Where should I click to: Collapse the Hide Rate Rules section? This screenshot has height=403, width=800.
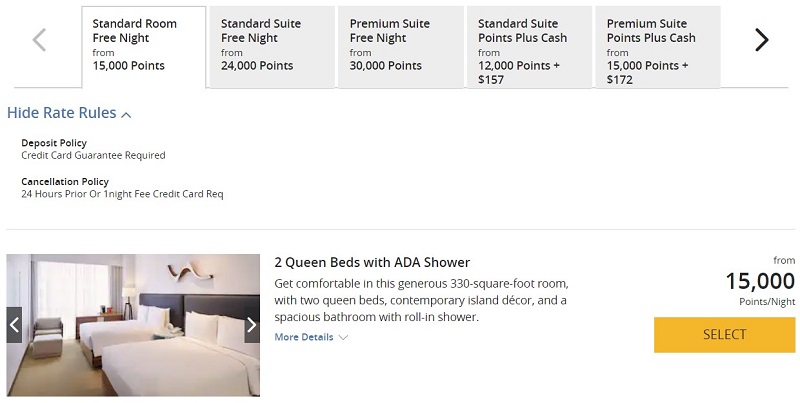click(x=69, y=113)
